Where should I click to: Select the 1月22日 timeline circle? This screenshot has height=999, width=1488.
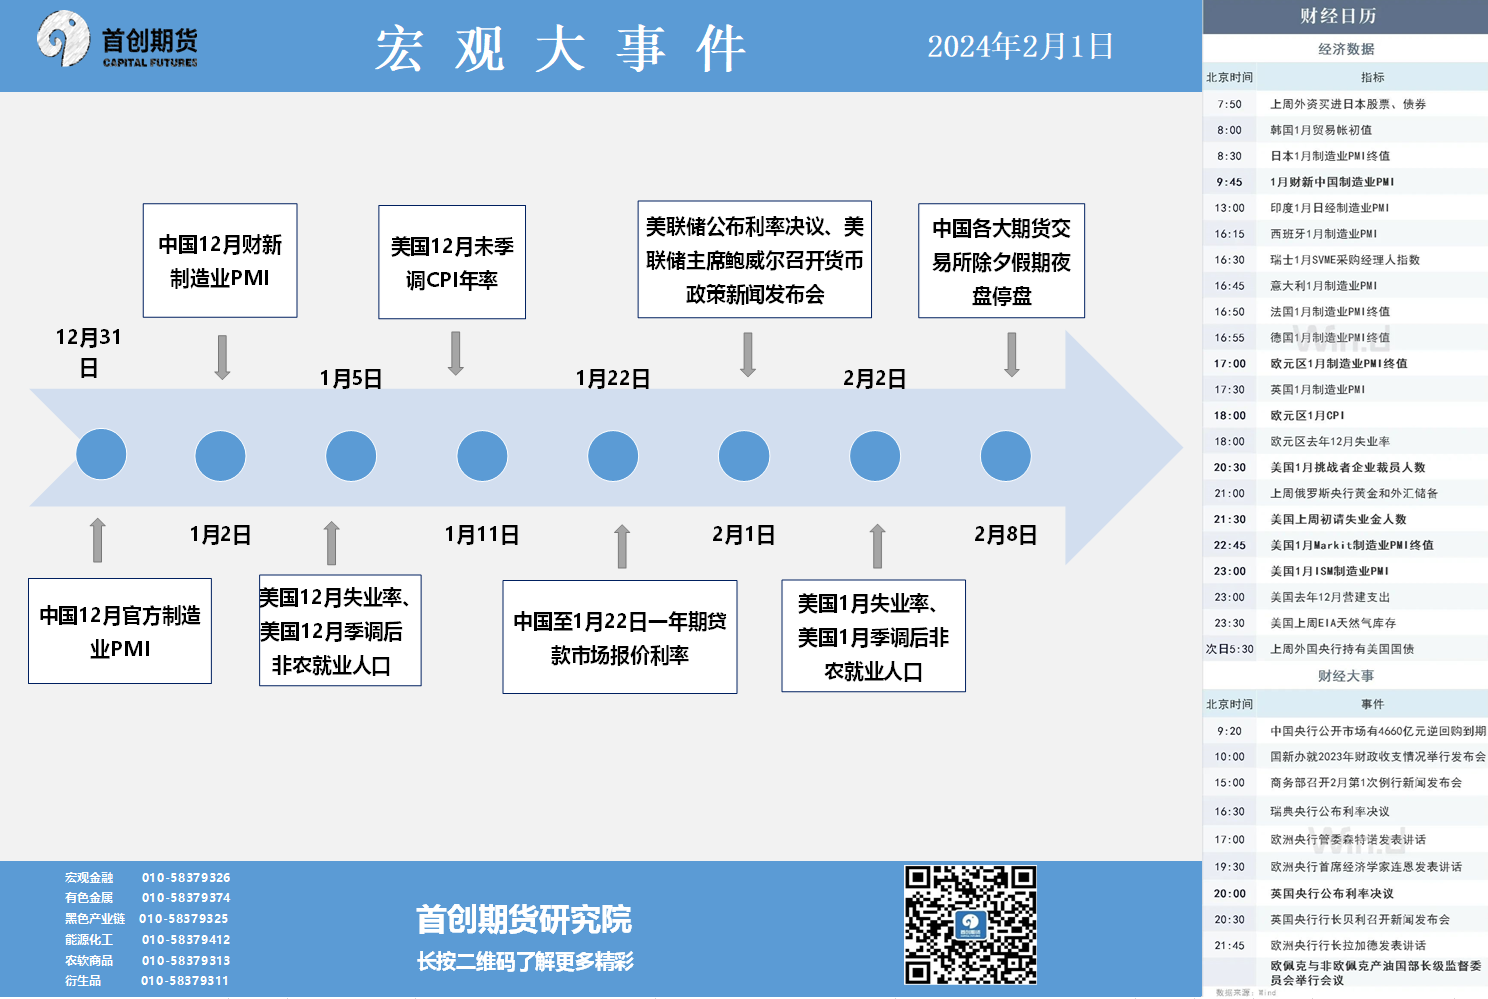click(613, 456)
